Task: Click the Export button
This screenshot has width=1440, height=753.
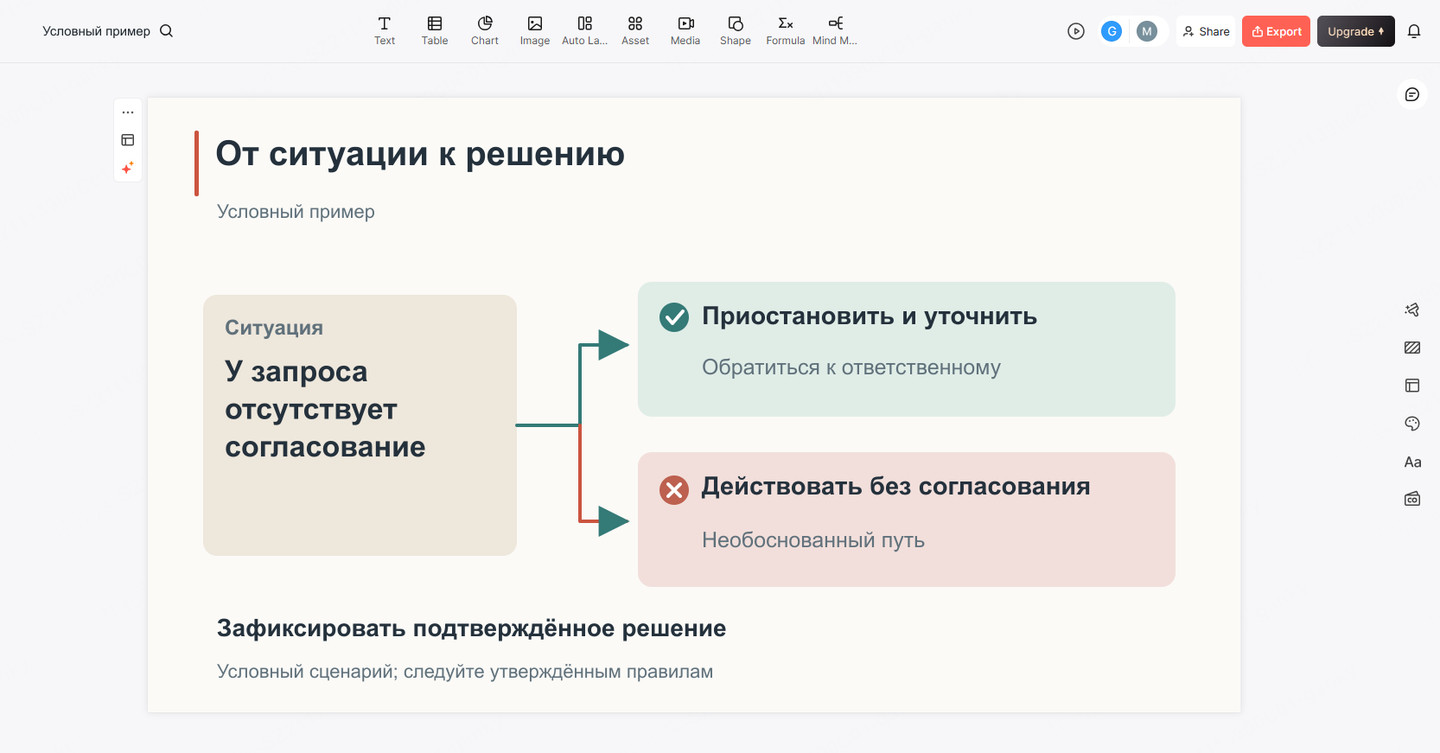Action: [x=1276, y=31]
